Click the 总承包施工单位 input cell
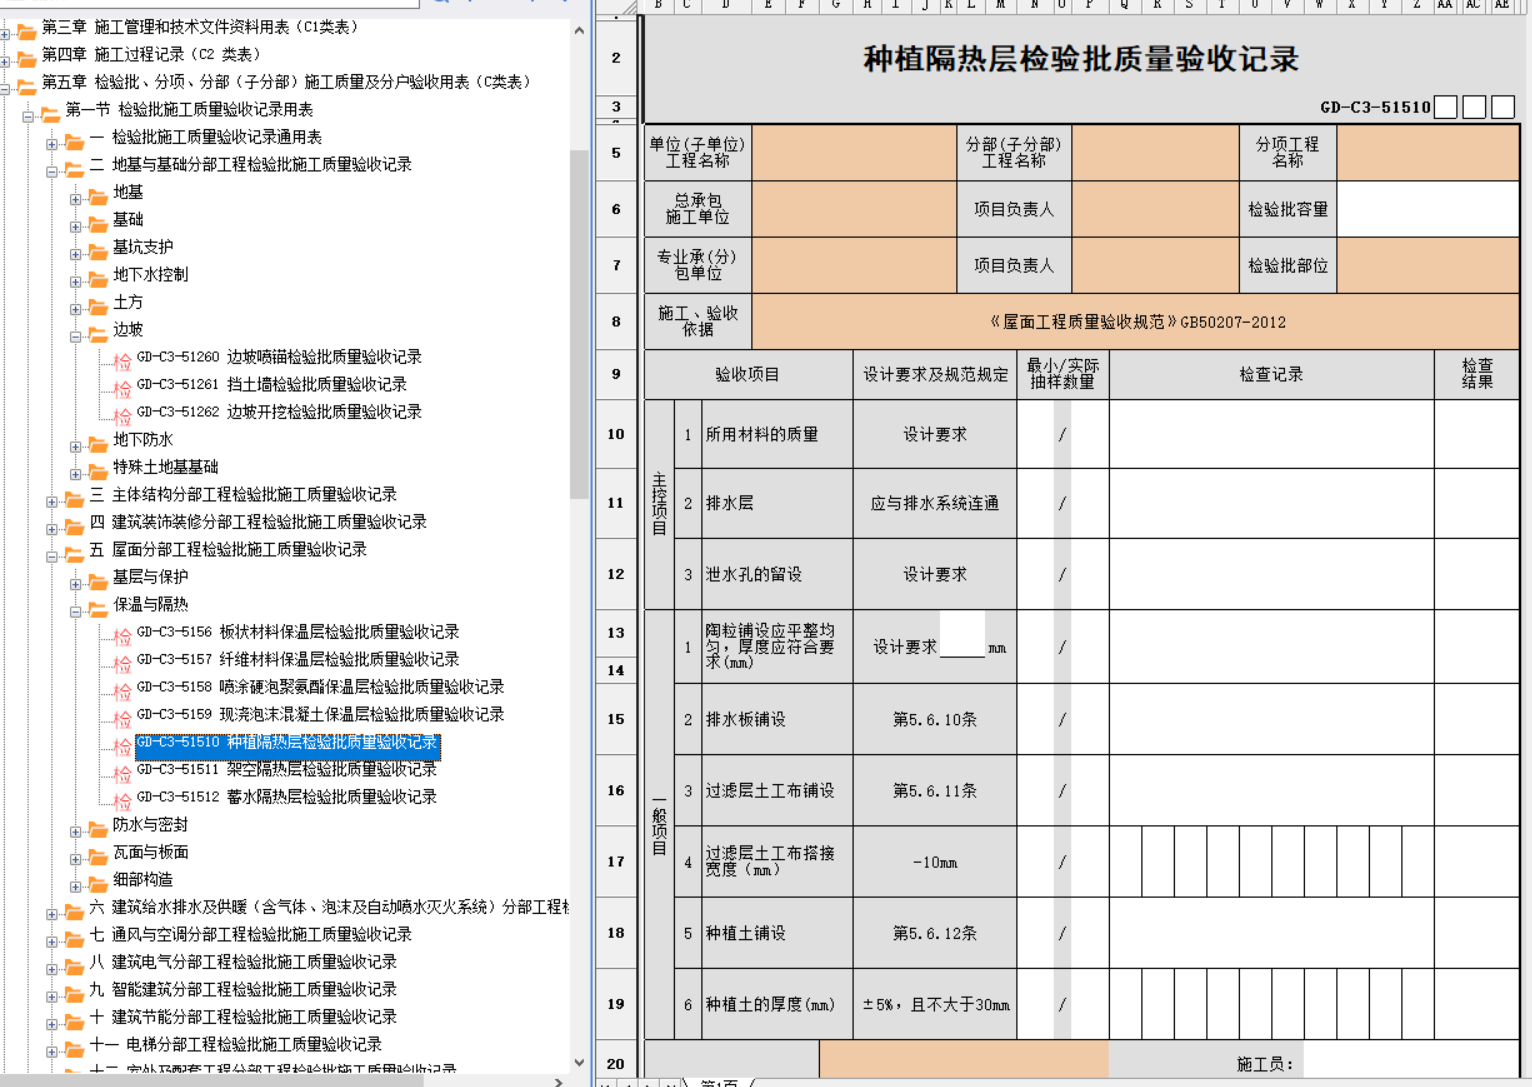Screen dimensions: 1532x1087 tap(854, 209)
